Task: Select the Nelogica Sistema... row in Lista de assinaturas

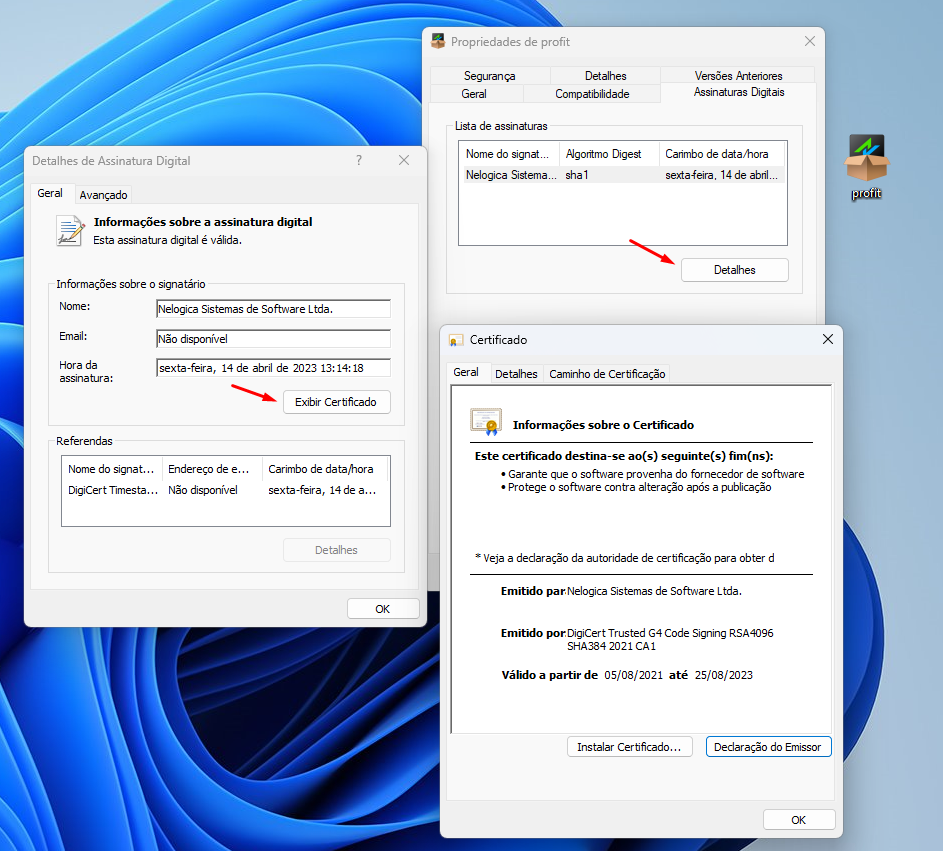Action: 622,175
